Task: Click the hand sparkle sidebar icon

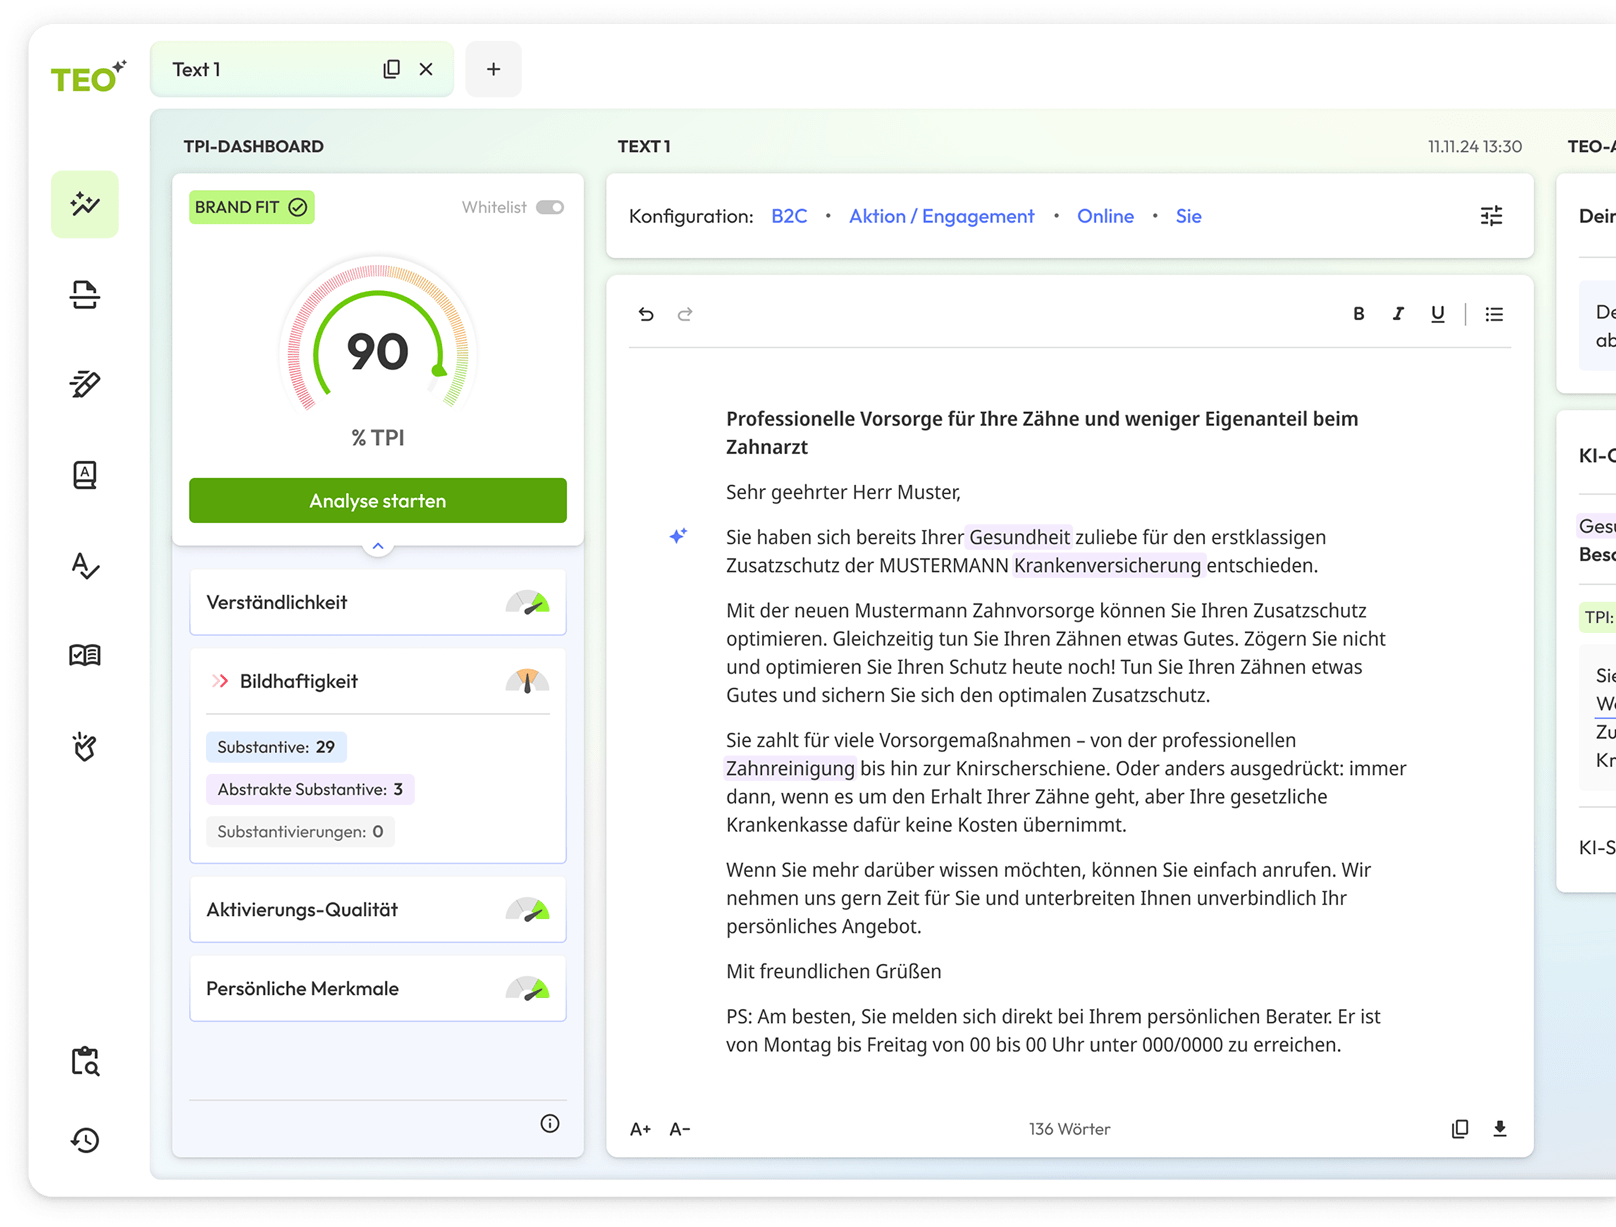Action: (85, 746)
